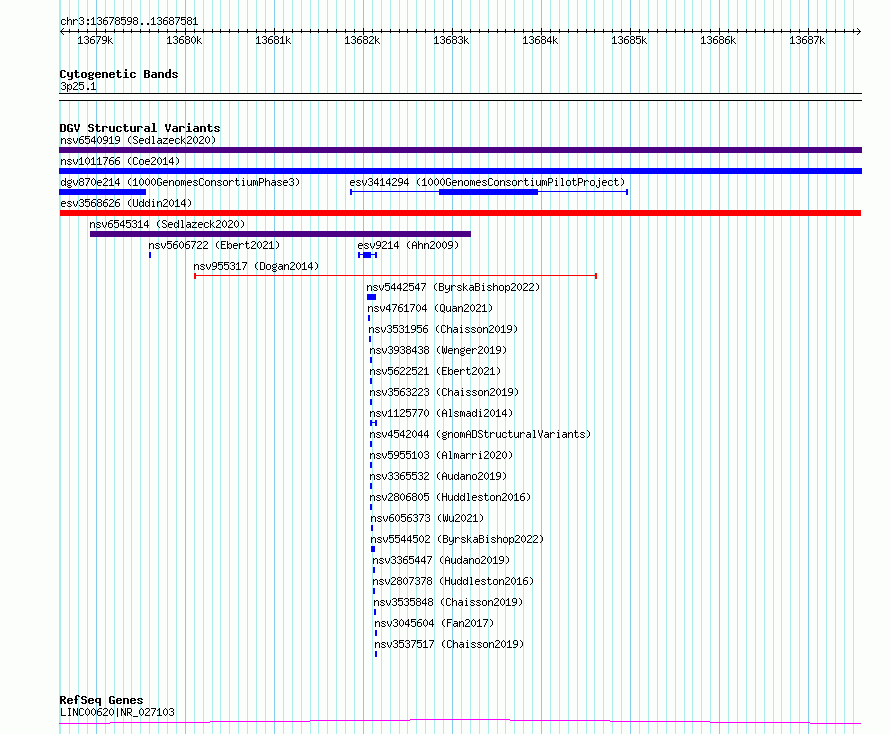Click the 13680k ruler mark

(184, 40)
